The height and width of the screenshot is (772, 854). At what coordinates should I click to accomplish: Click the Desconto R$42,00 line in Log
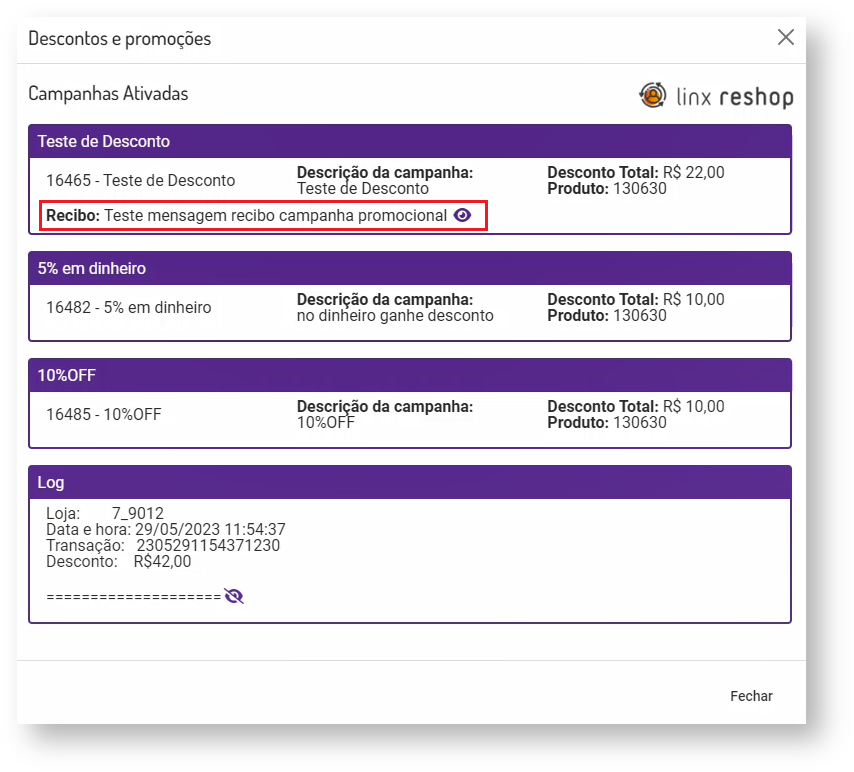tap(119, 562)
